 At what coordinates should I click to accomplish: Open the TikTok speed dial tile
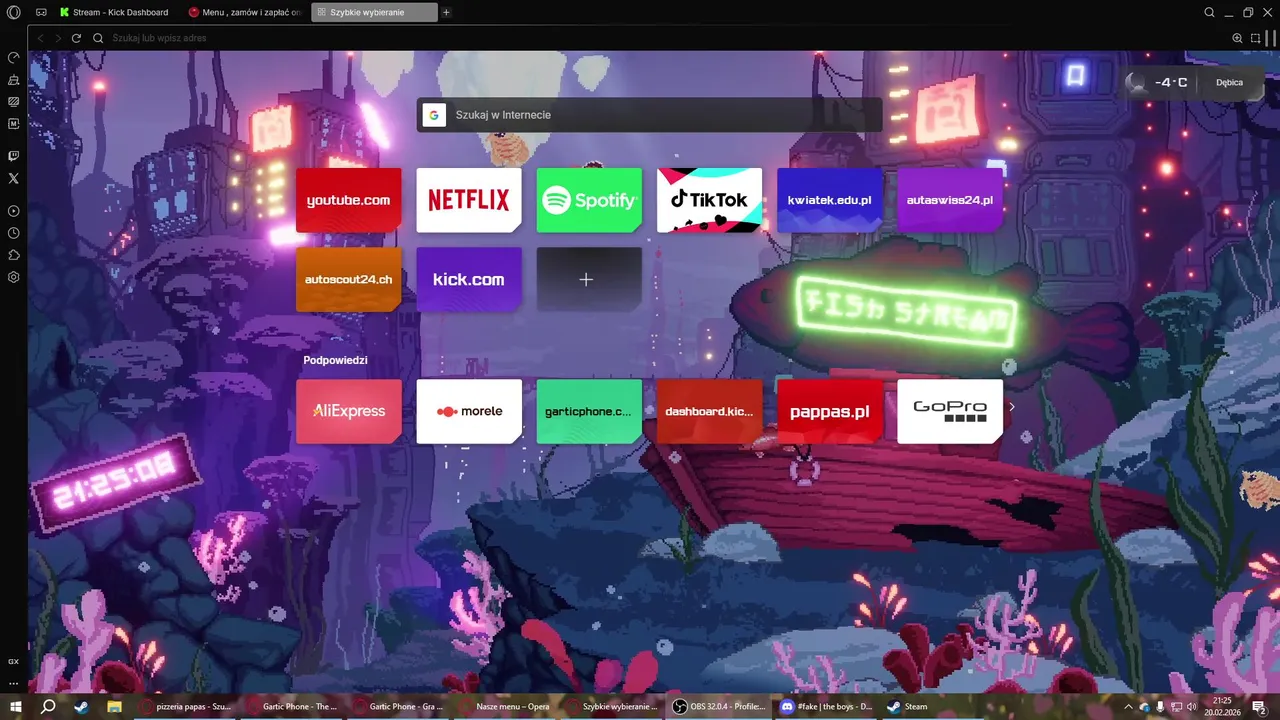pyautogui.click(x=709, y=200)
